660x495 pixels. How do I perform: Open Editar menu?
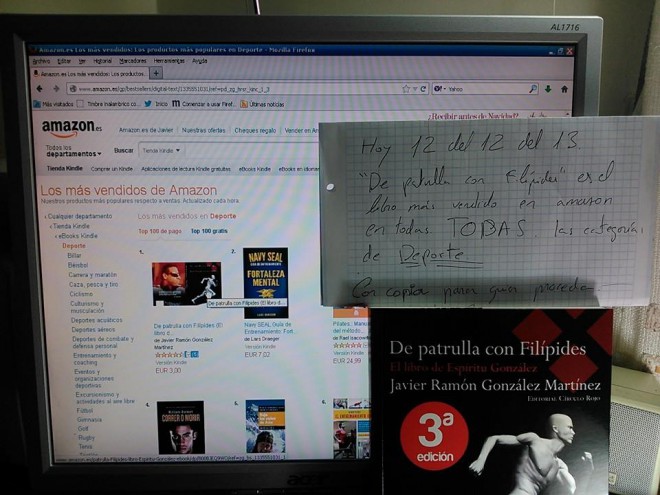click(x=64, y=61)
